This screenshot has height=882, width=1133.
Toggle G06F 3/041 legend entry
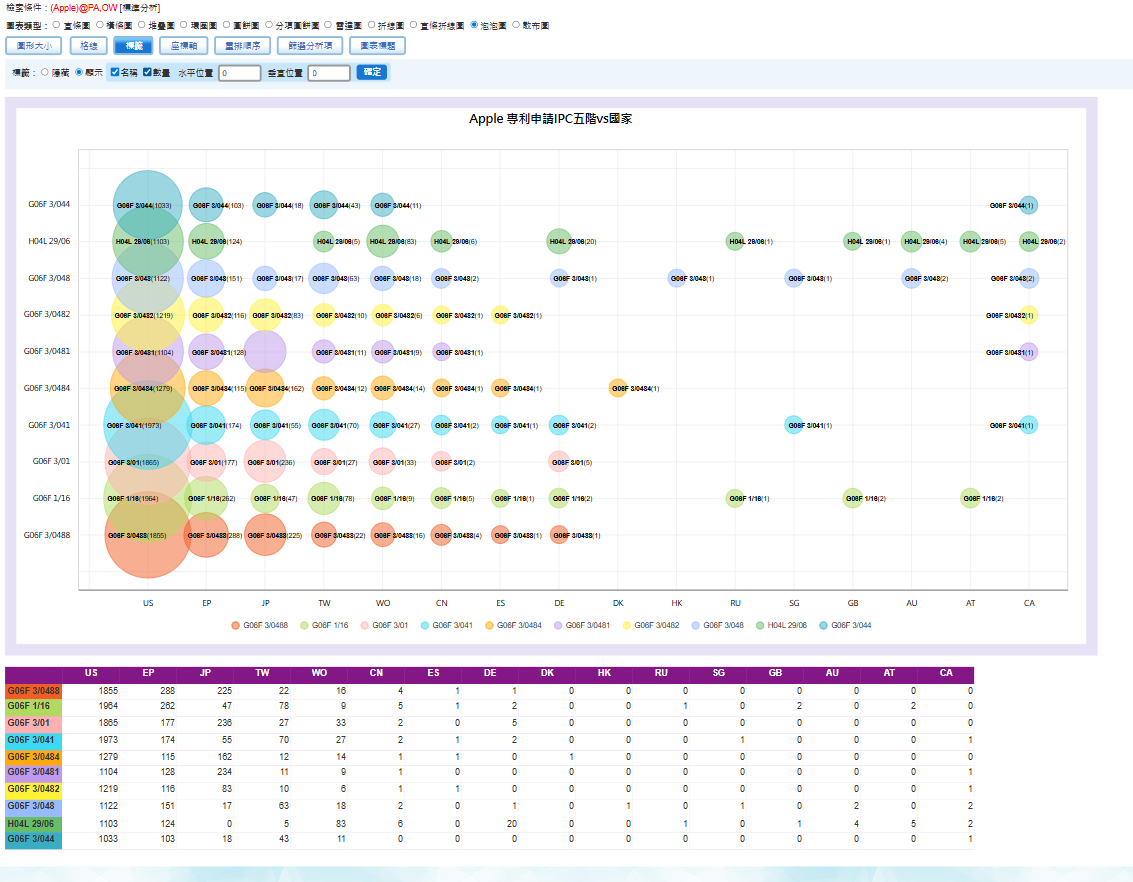(x=447, y=626)
